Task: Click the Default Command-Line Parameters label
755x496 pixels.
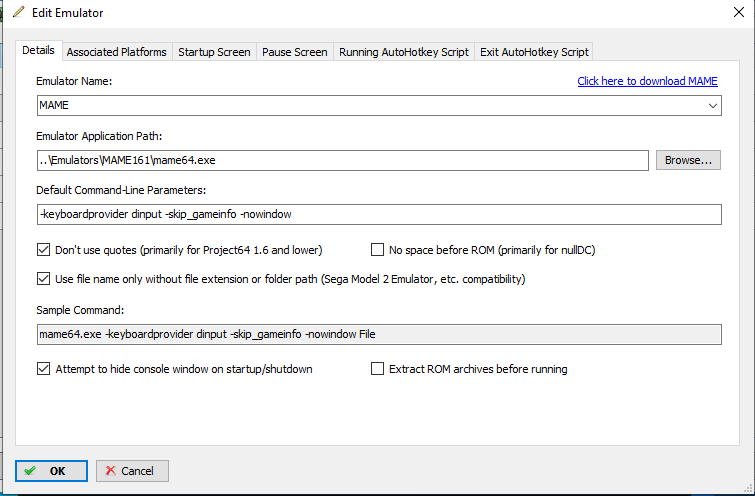Action: click(121, 190)
